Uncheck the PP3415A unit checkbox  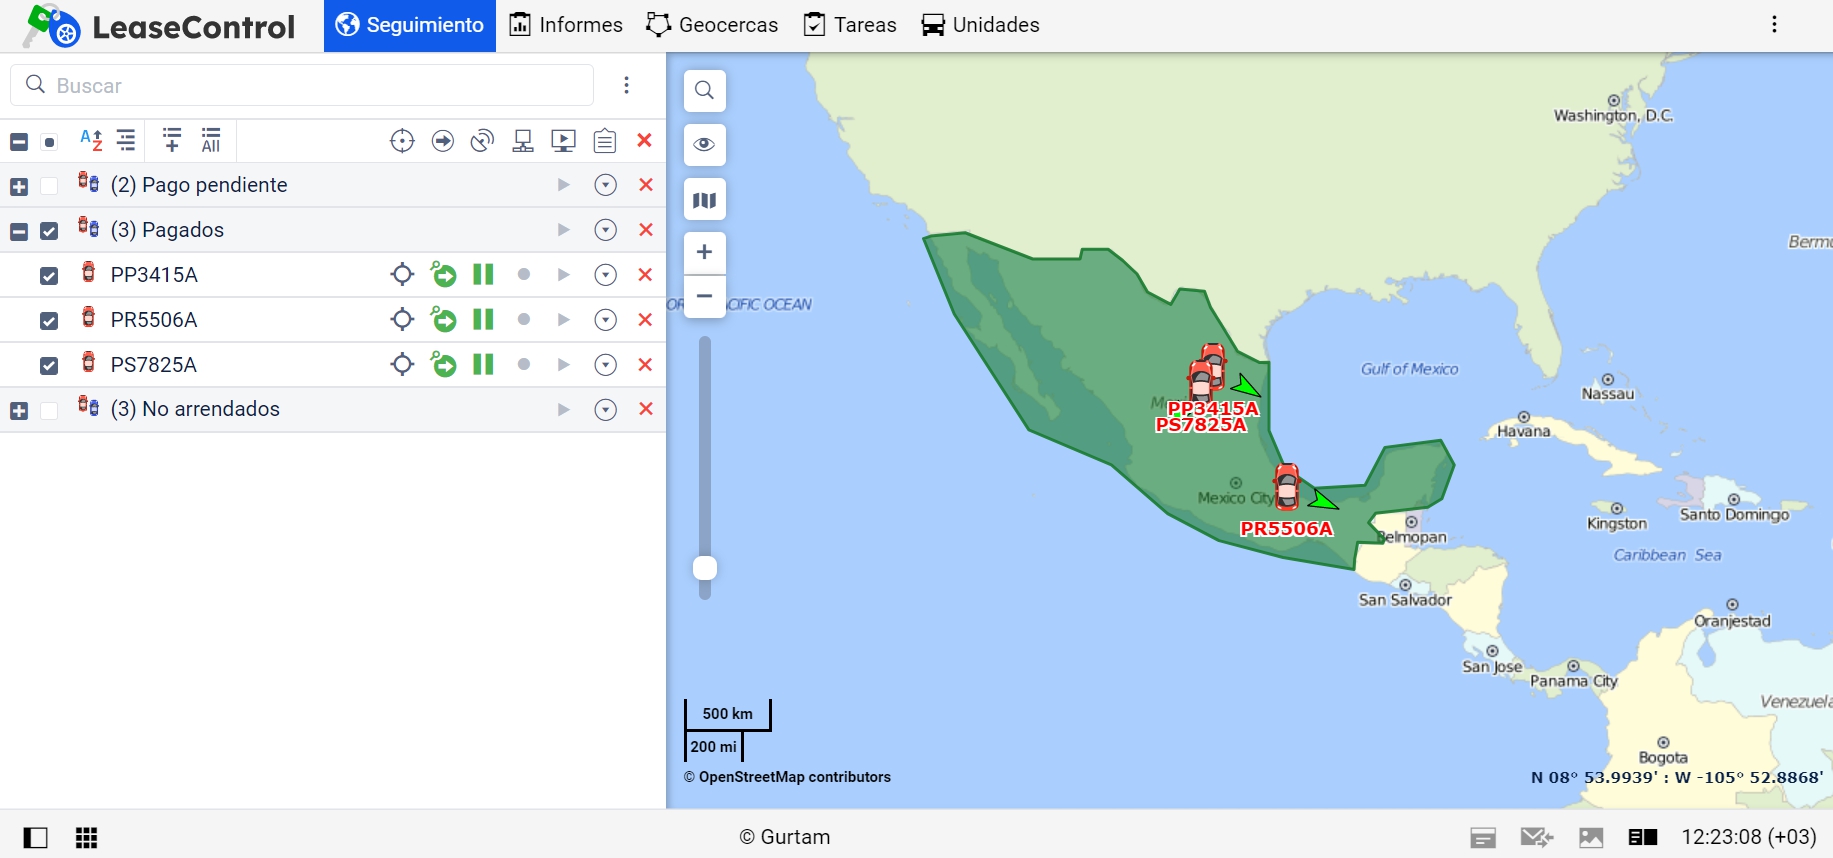click(x=49, y=276)
